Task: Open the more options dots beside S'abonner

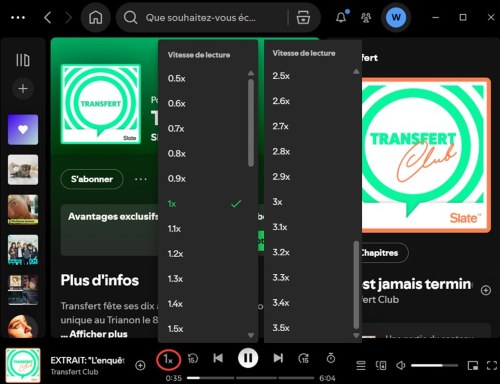Action: tap(141, 179)
